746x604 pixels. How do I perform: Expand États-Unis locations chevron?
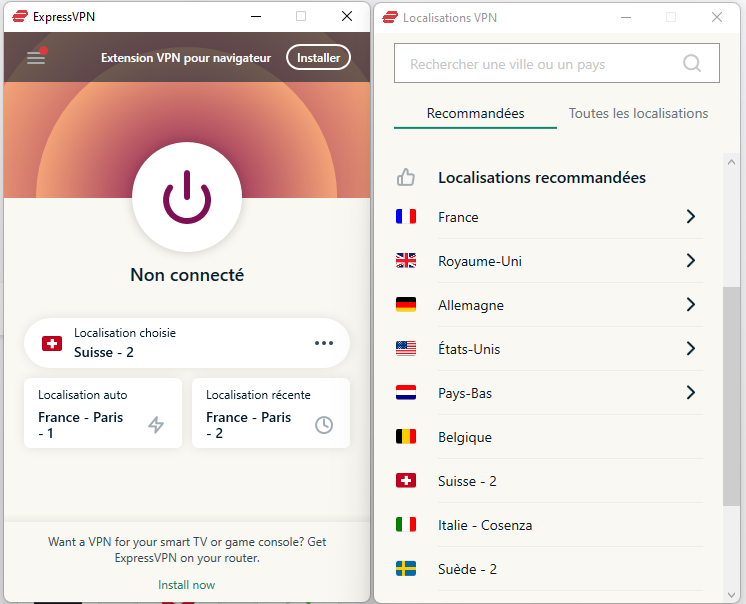tap(691, 349)
